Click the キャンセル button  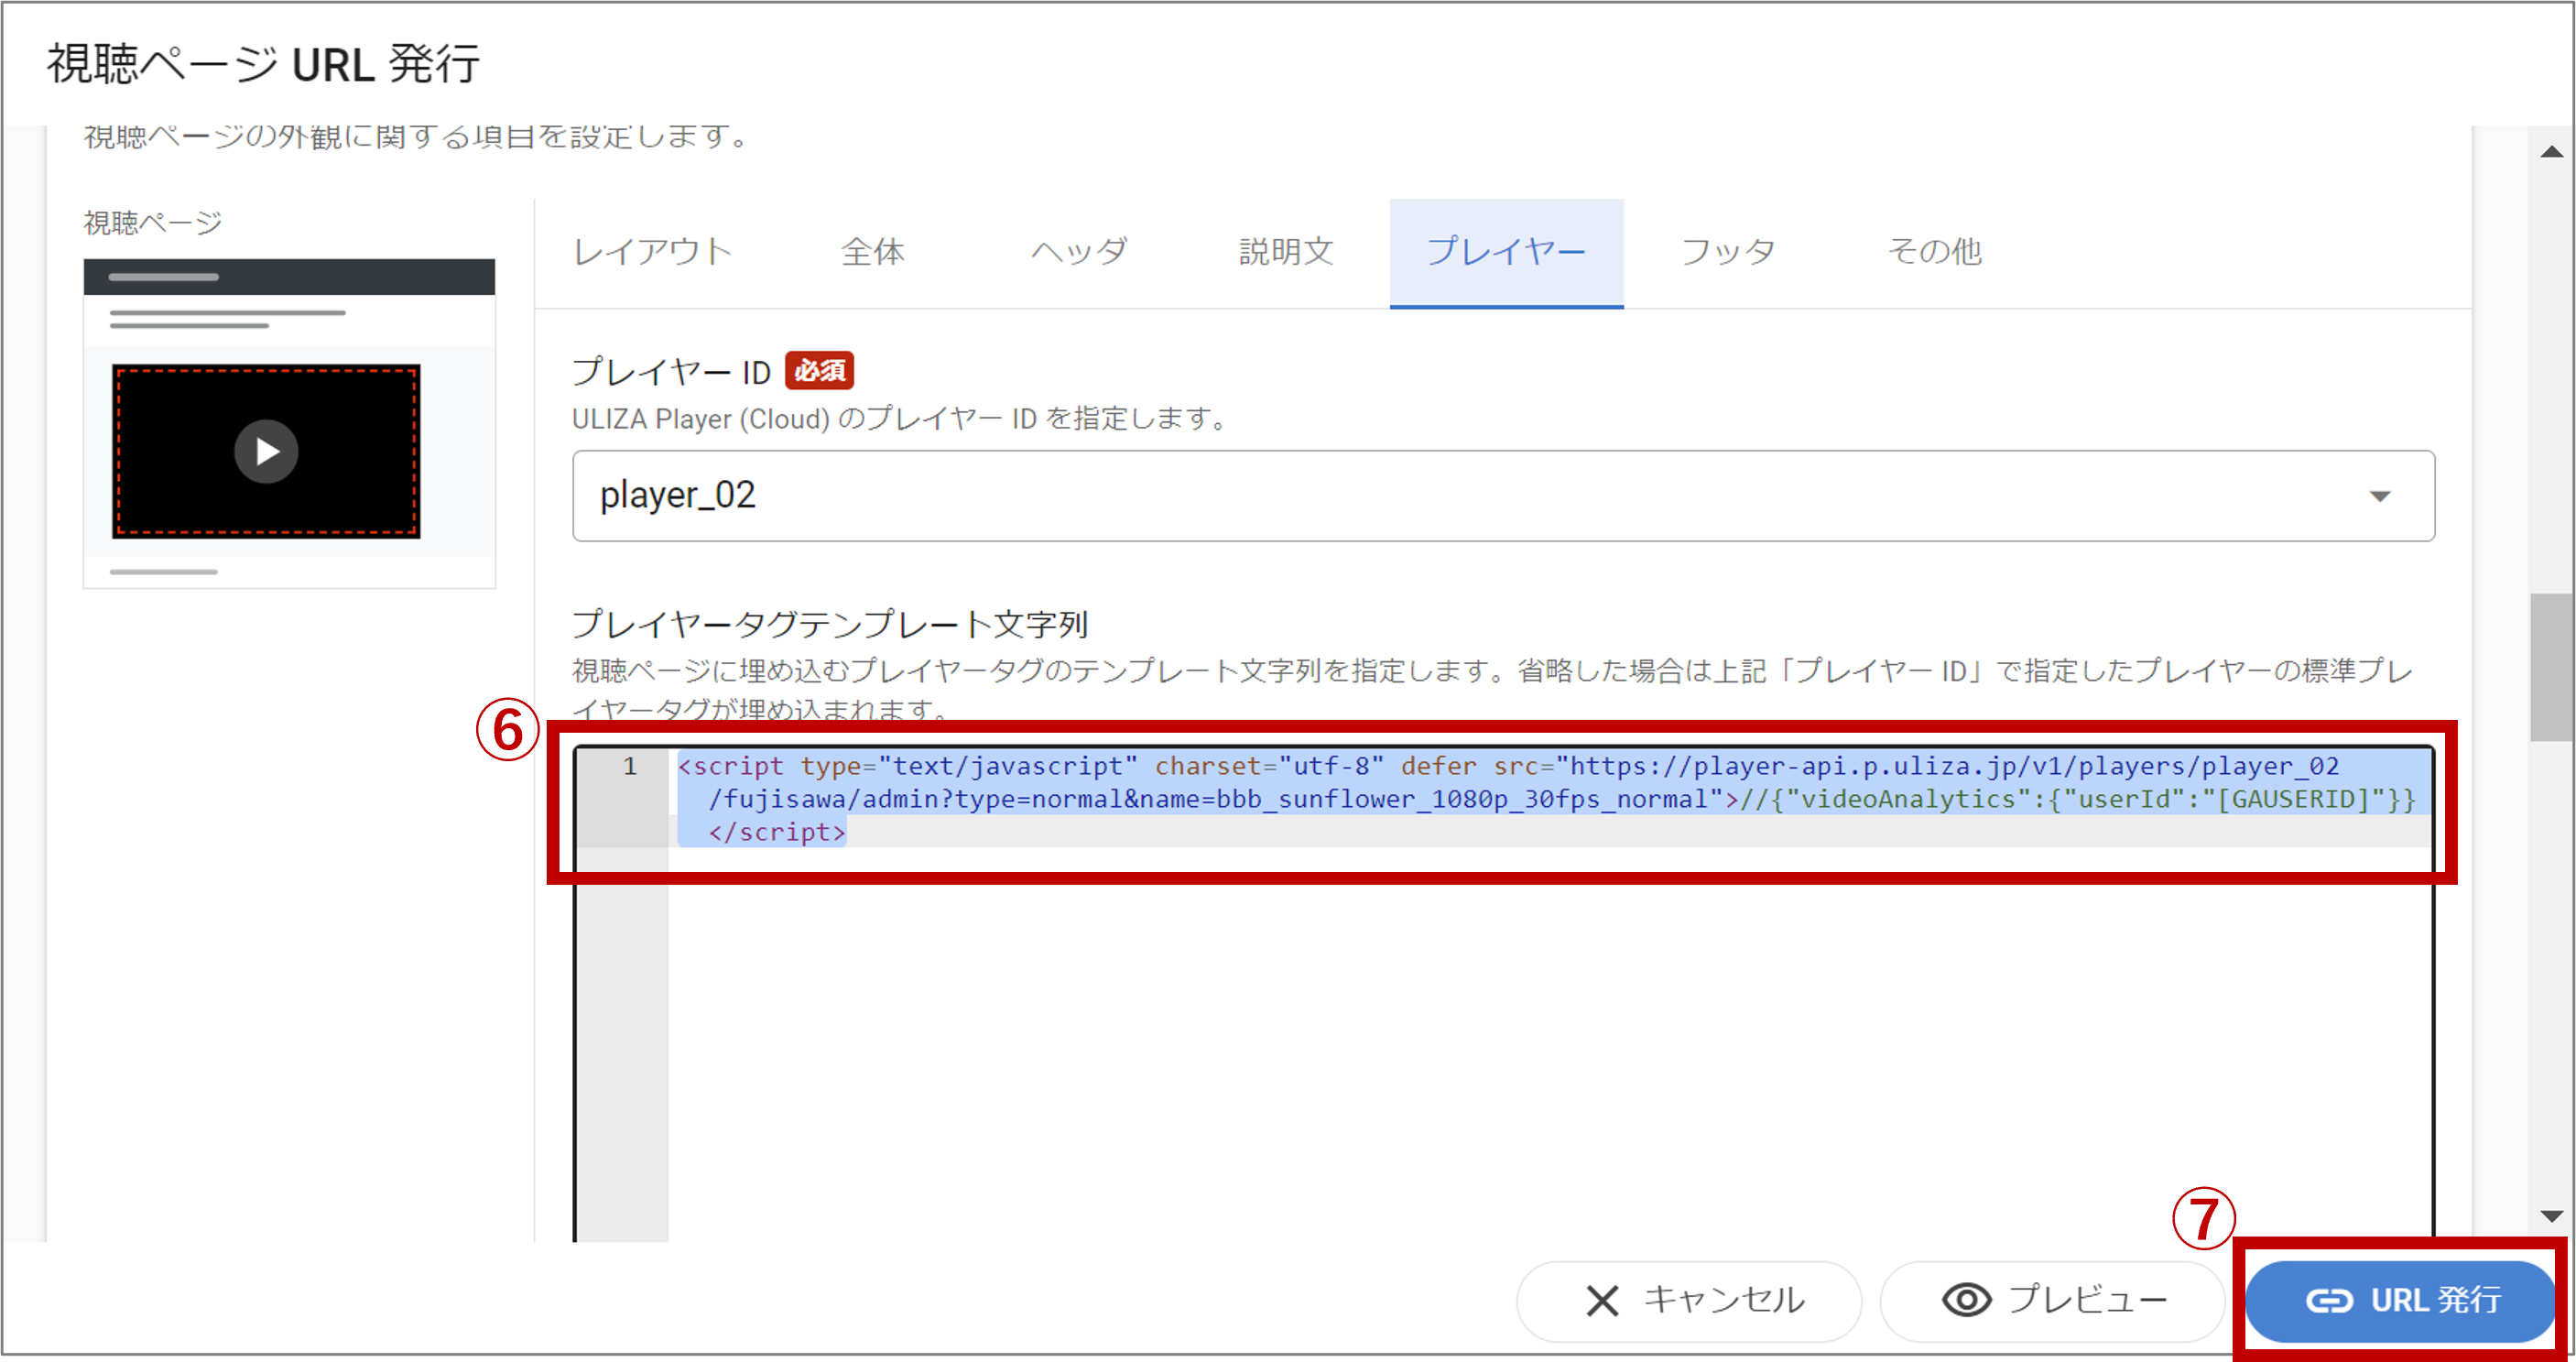1689,1300
